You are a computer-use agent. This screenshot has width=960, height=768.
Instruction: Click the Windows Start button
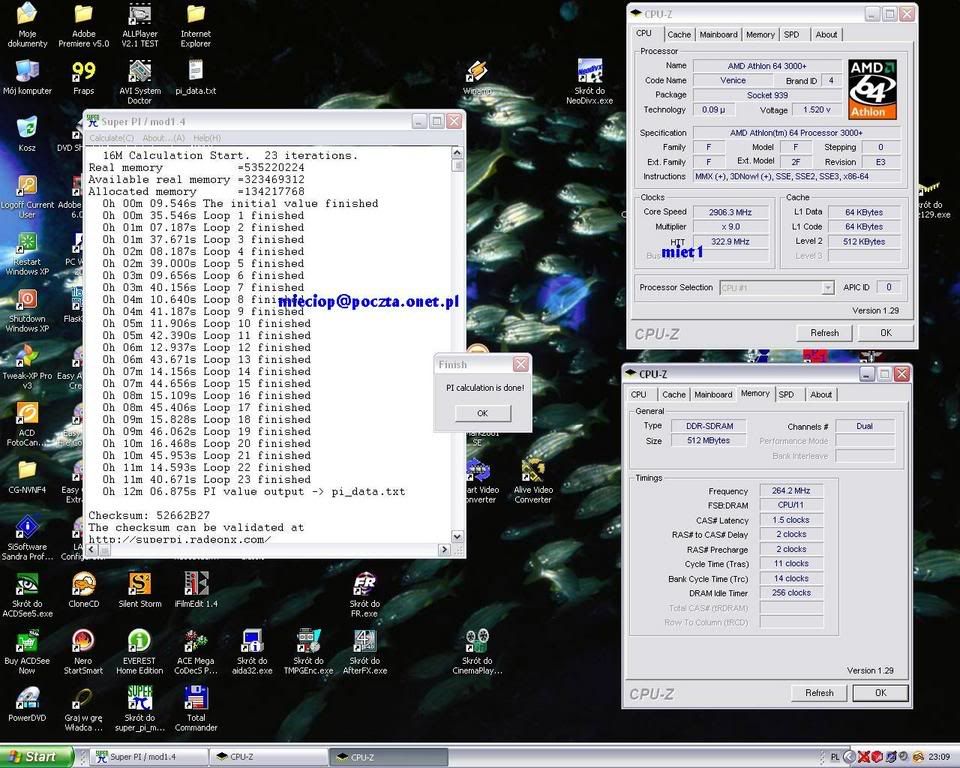[x=36, y=757]
